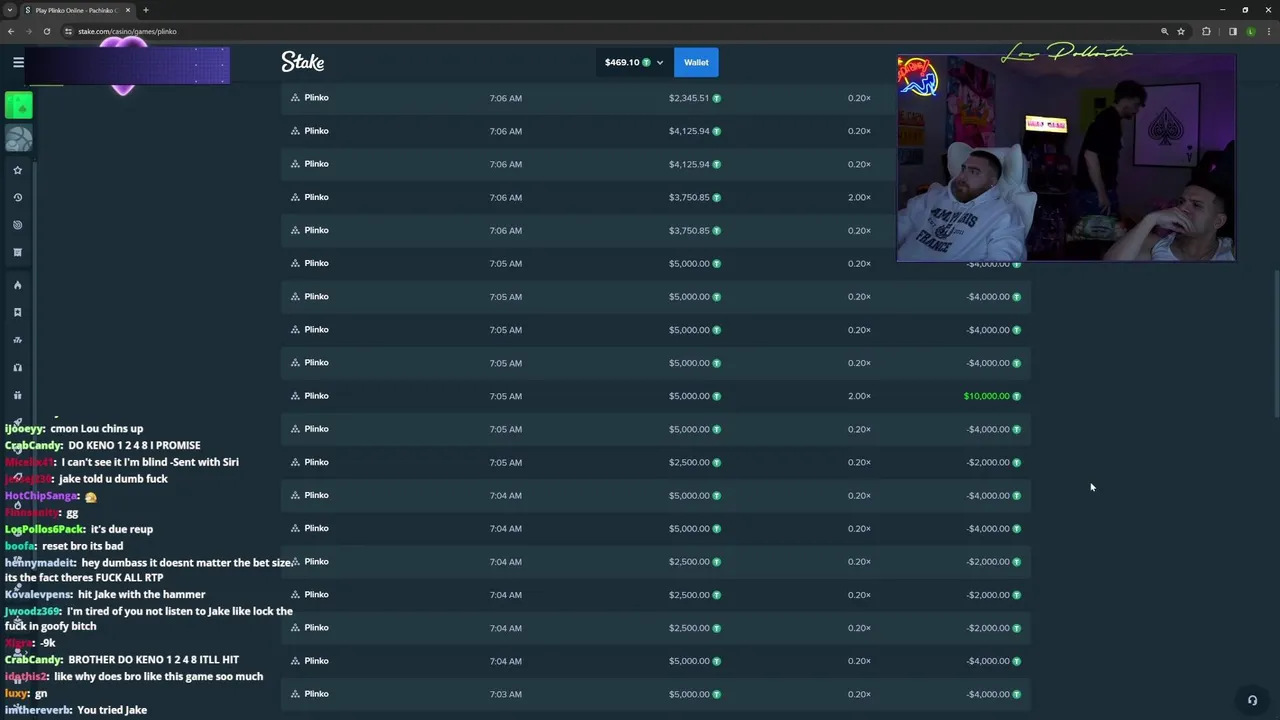Screen dimensions: 1280x720
Task: View site information icon in address bar
Action: click(69, 31)
